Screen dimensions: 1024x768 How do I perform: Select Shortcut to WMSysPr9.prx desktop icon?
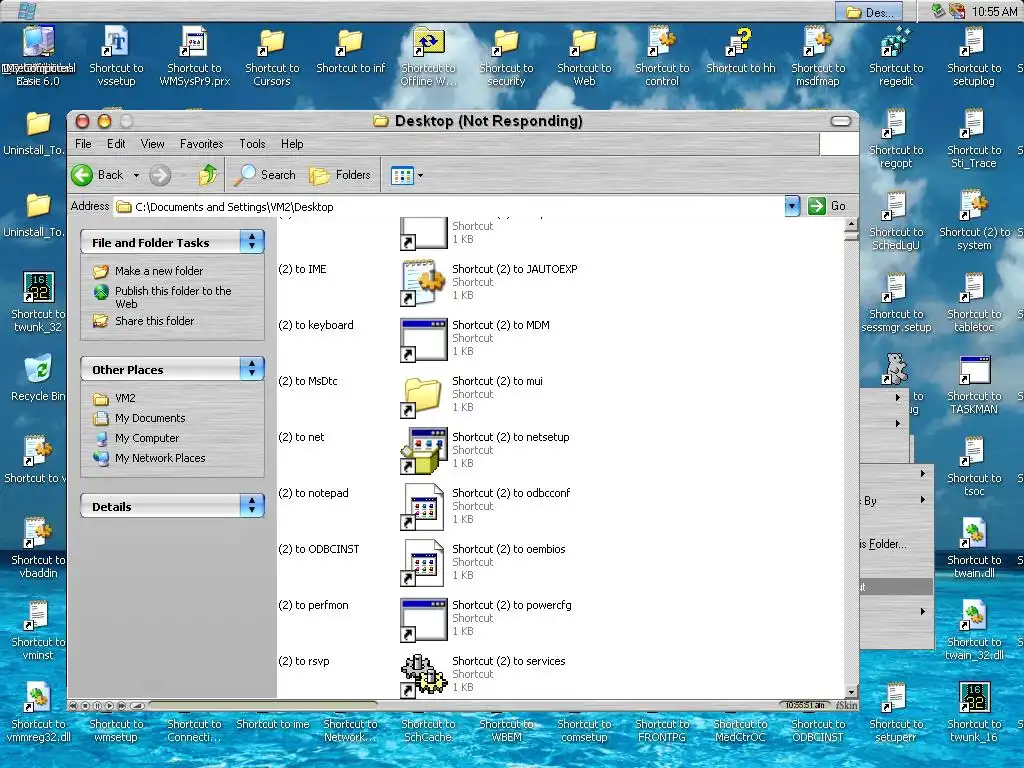point(195,57)
